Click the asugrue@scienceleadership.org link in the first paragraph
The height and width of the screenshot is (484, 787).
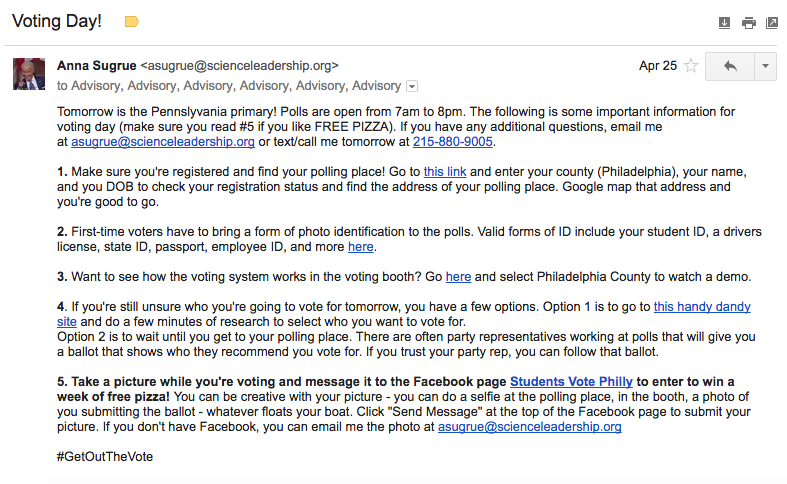tap(163, 141)
